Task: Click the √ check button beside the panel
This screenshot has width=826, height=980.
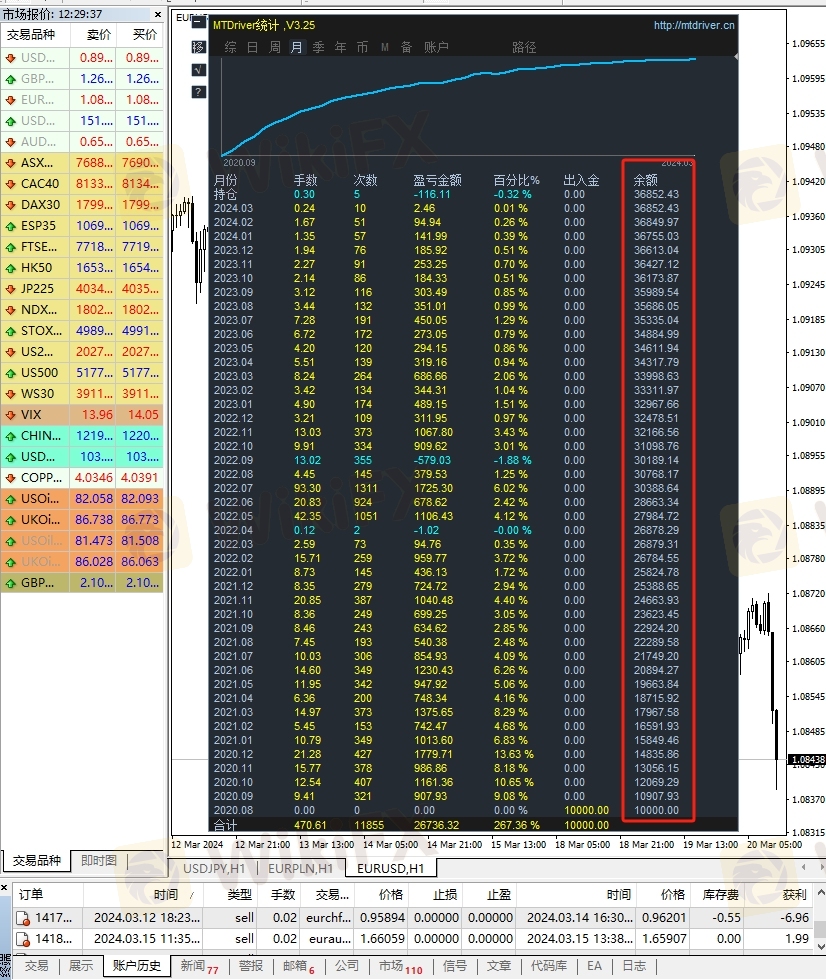Action: (198, 69)
